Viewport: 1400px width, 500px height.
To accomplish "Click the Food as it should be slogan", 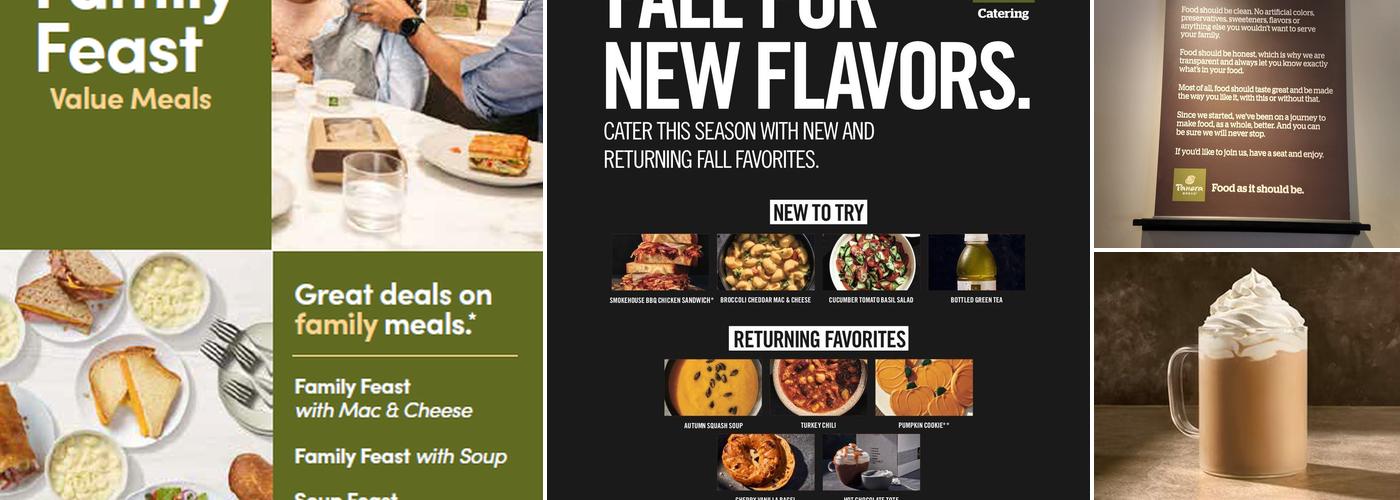I will click(1257, 188).
